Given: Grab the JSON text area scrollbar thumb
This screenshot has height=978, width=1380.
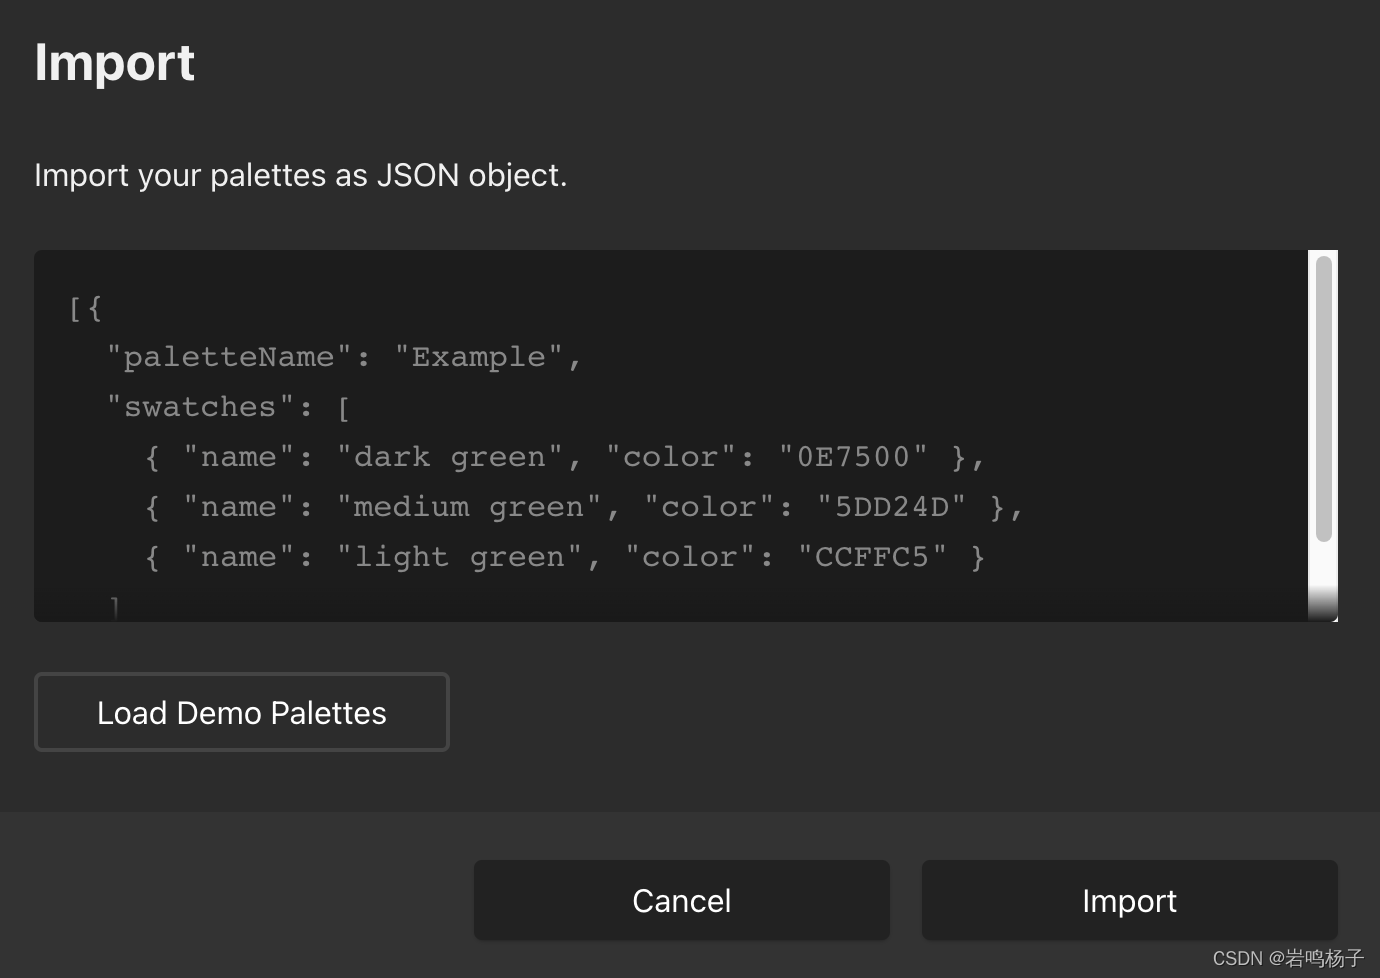Looking at the screenshot, I should 1323,400.
